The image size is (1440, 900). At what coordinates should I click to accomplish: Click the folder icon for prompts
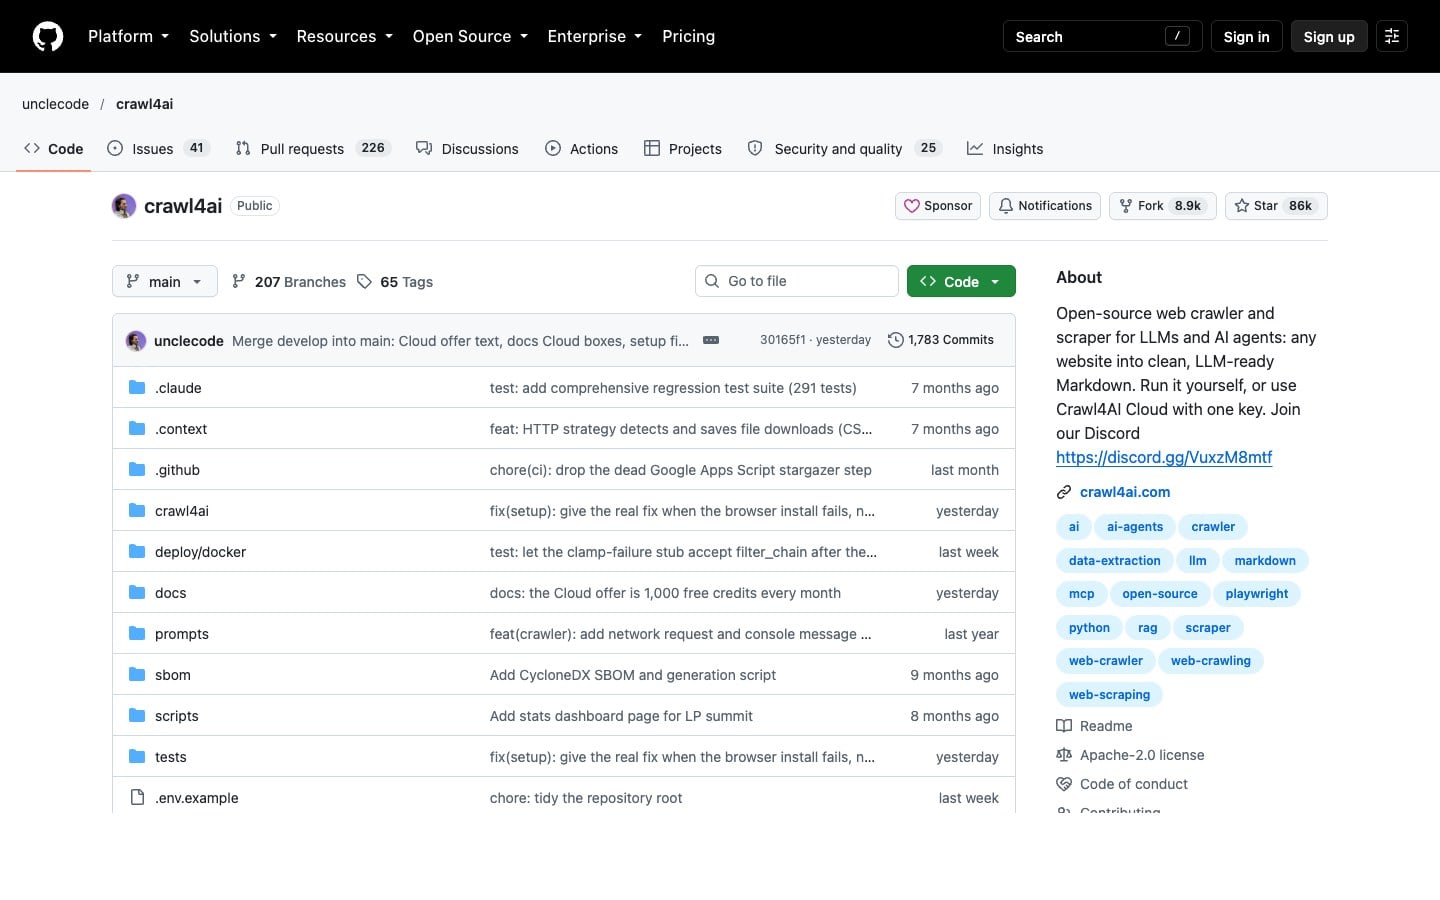(x=137, y=633)
